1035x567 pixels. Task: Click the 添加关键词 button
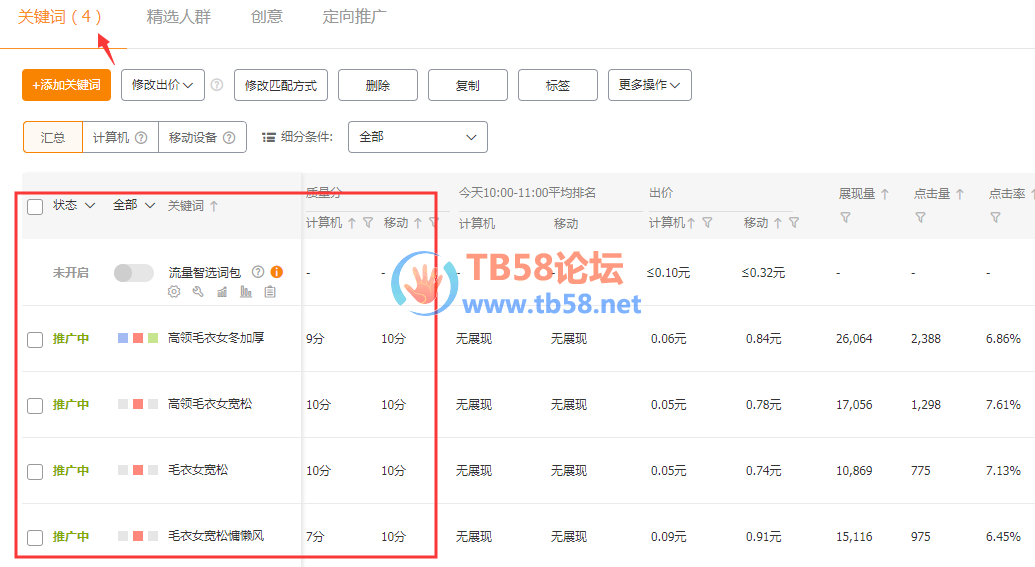tap(66, 86)
